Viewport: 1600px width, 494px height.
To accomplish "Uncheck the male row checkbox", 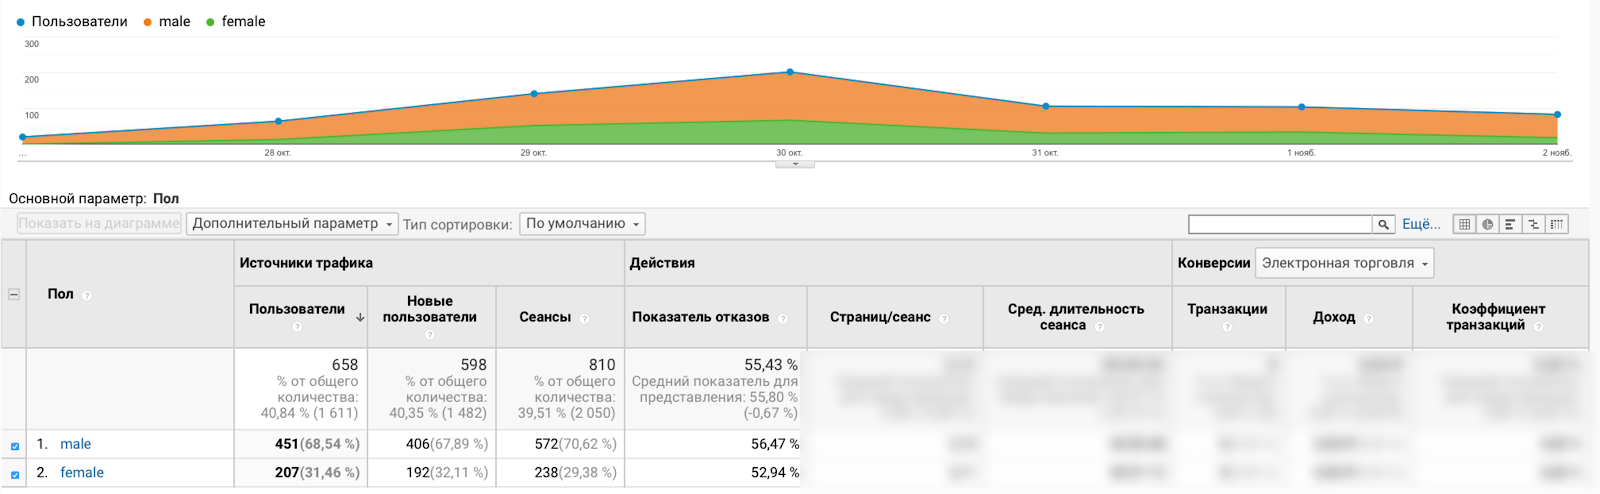I will click(x=15, y=446).
